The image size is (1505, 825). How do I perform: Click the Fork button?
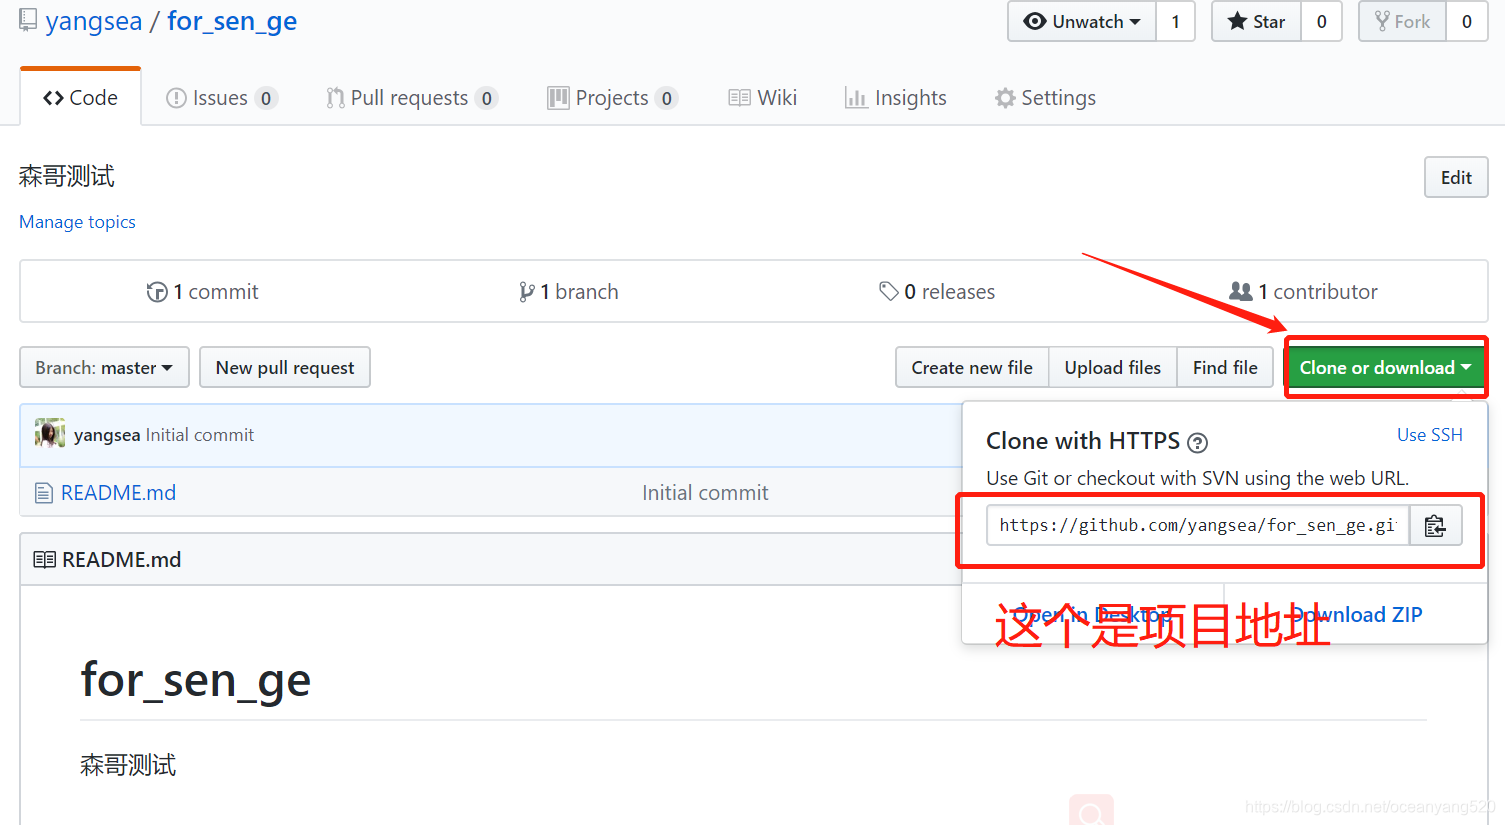coord(1402,21)
